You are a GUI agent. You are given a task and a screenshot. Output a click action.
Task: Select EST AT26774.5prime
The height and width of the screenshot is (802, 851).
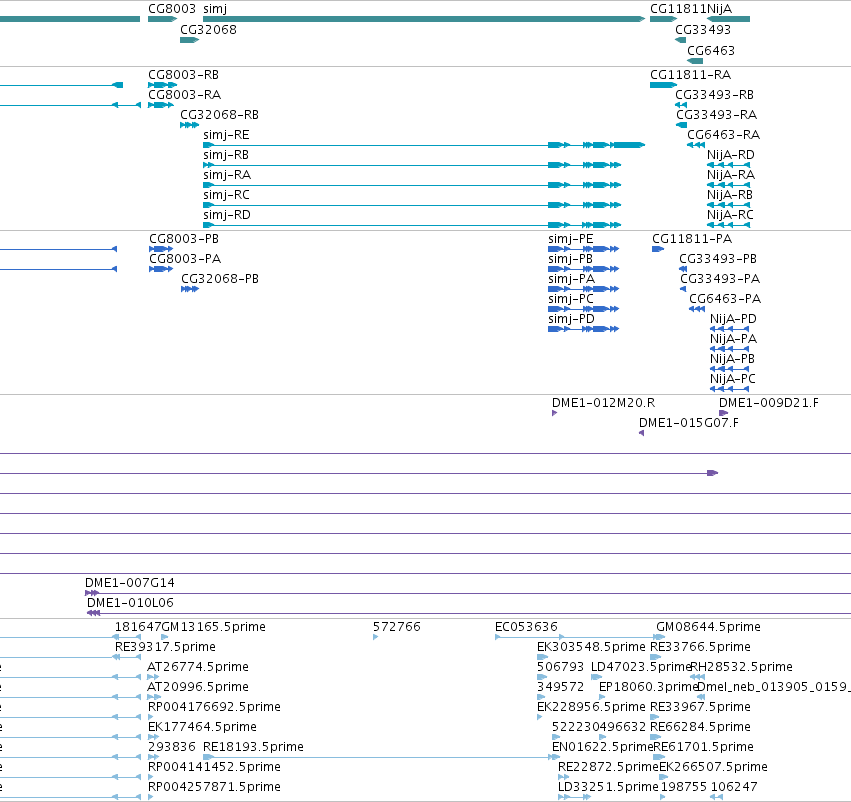point(198,667)
